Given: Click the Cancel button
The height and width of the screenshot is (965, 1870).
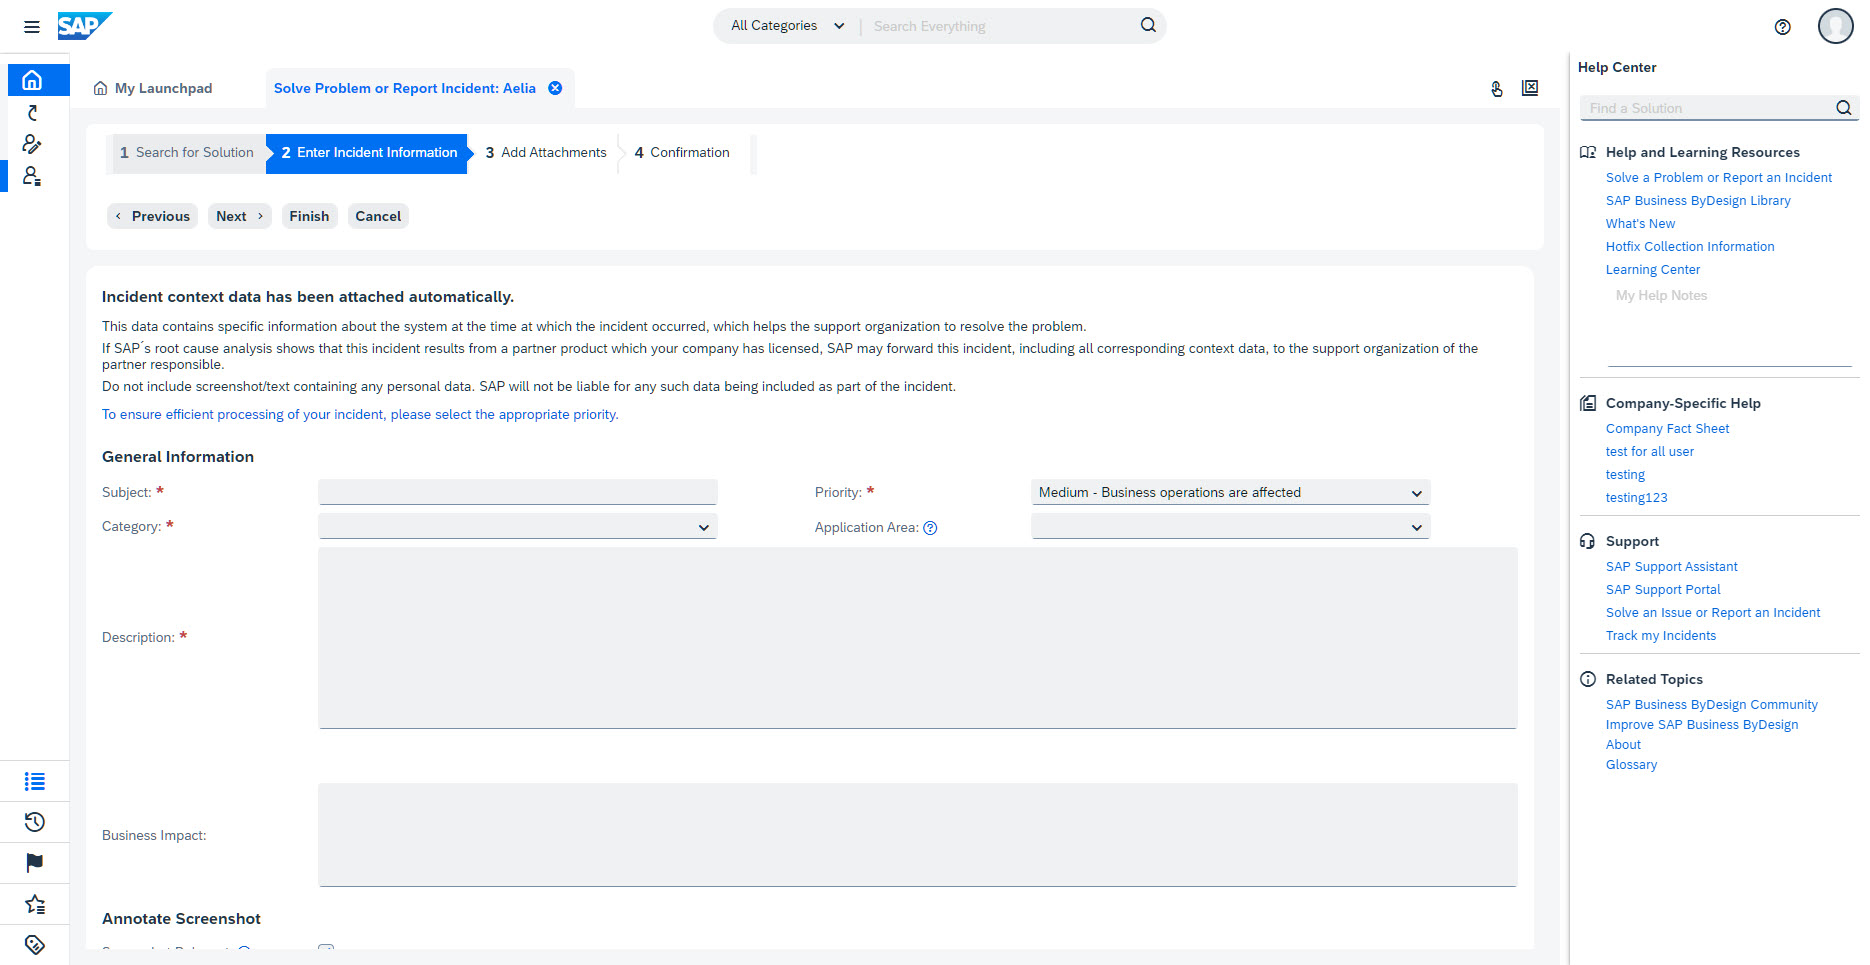Looking at the screenshot, I should (378, 216).
